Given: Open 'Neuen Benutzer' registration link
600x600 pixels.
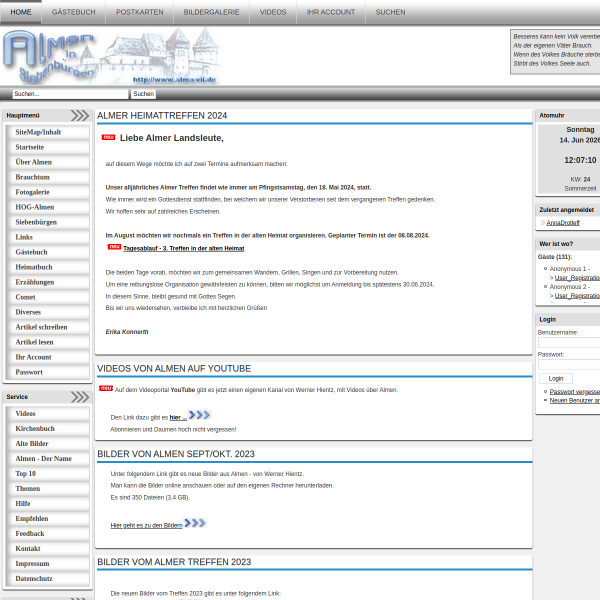Looking at the screenshot, I should coord(575,401).
